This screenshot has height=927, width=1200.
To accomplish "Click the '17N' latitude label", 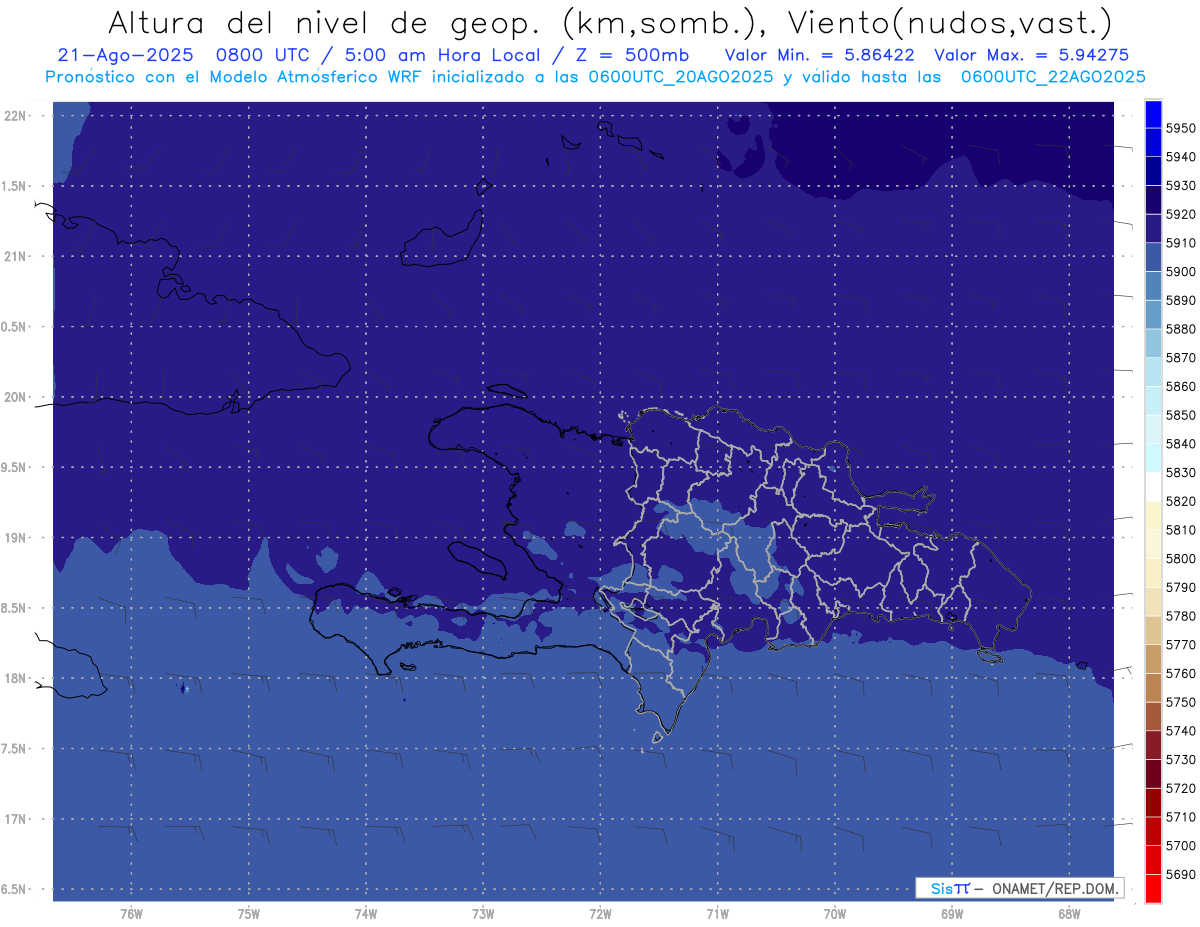I will point(14,819).
